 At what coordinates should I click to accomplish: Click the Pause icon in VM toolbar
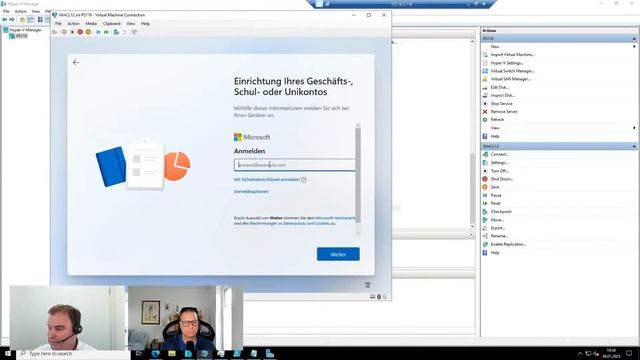(x=98, y=32)
